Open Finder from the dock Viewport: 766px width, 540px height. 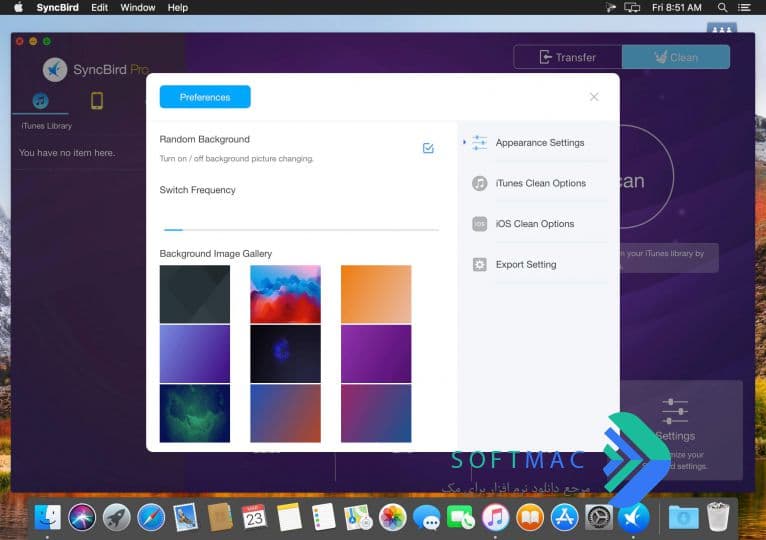pos(47,517)
